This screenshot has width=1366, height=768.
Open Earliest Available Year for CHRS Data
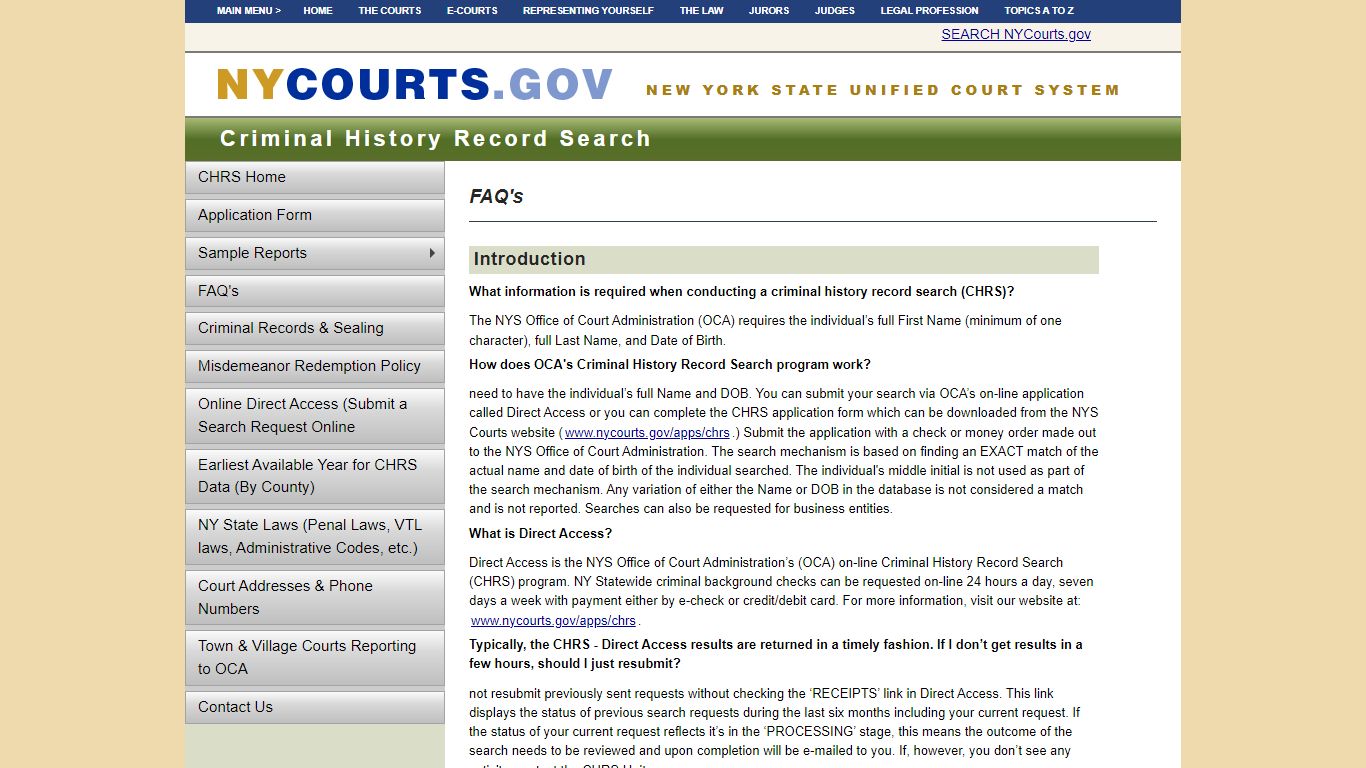[x=315, y=476]
